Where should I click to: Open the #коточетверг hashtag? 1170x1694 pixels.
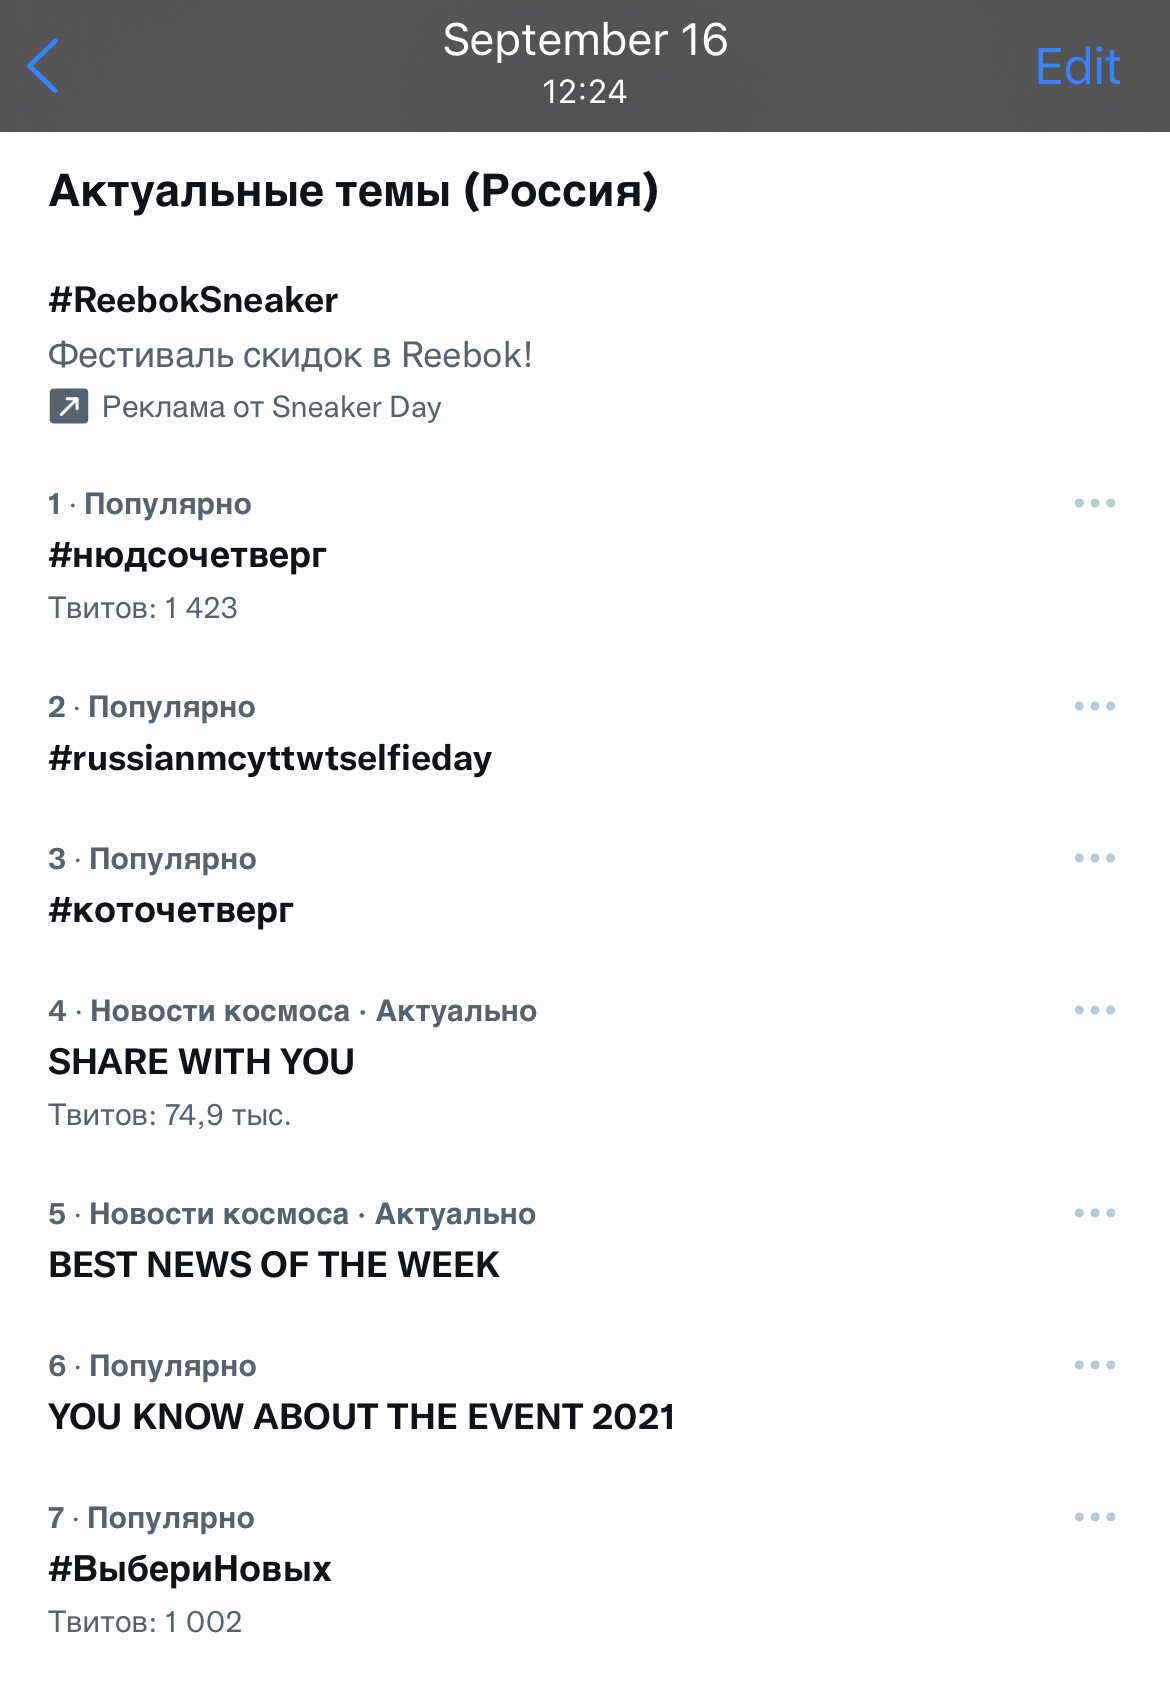[x=171, y=910]
